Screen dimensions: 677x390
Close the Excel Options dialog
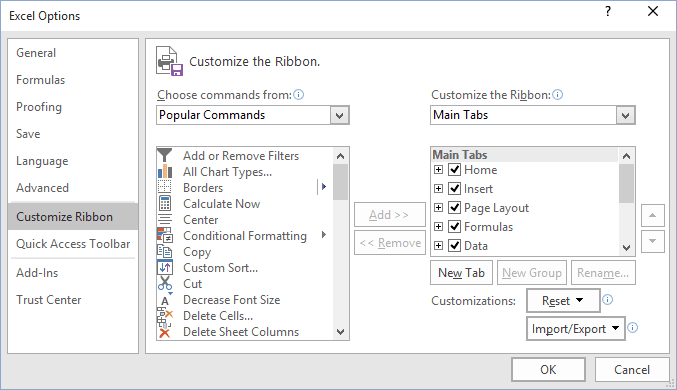click(x=653, y=11)
